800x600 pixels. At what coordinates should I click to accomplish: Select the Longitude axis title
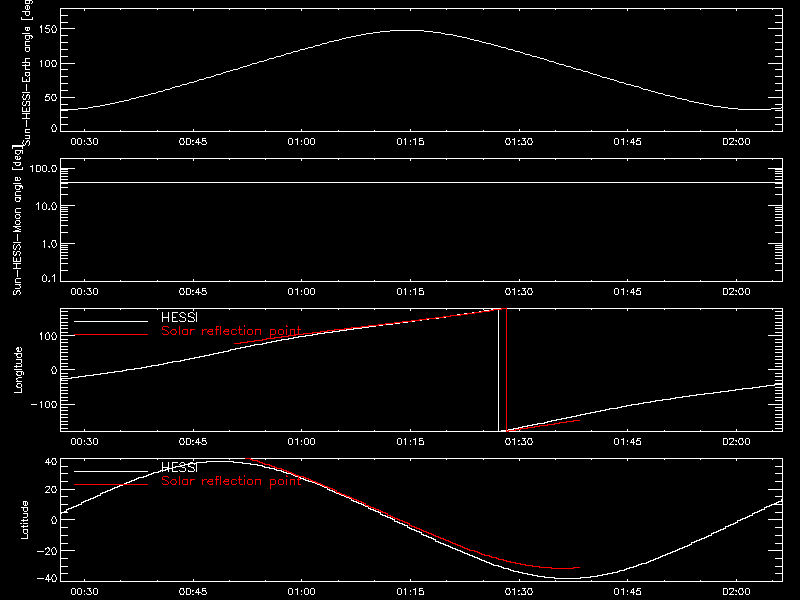point(18,370)
